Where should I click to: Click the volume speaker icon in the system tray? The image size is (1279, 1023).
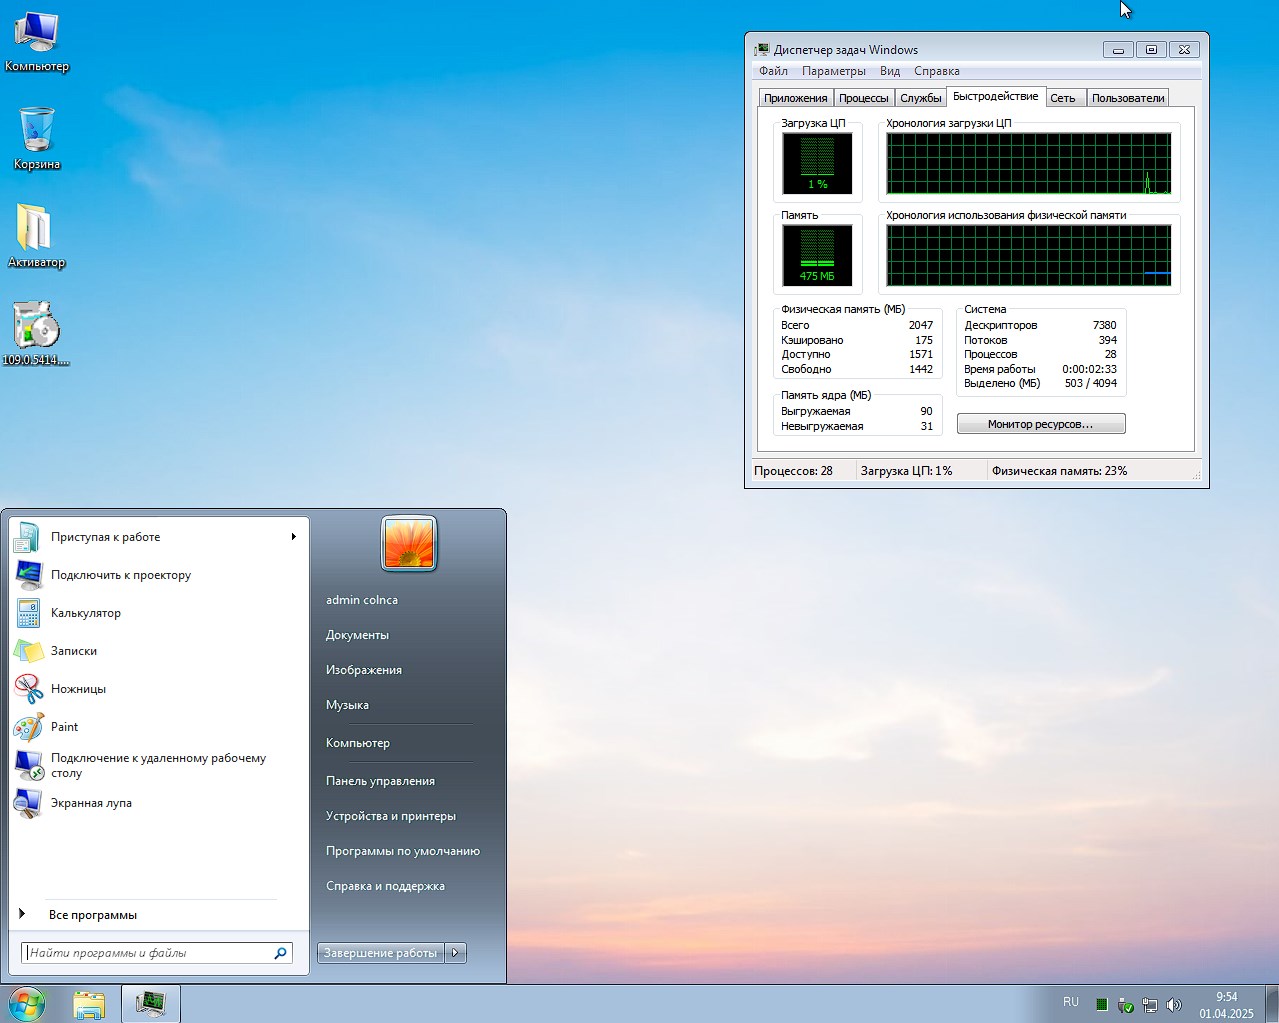pos(1173,1005)
